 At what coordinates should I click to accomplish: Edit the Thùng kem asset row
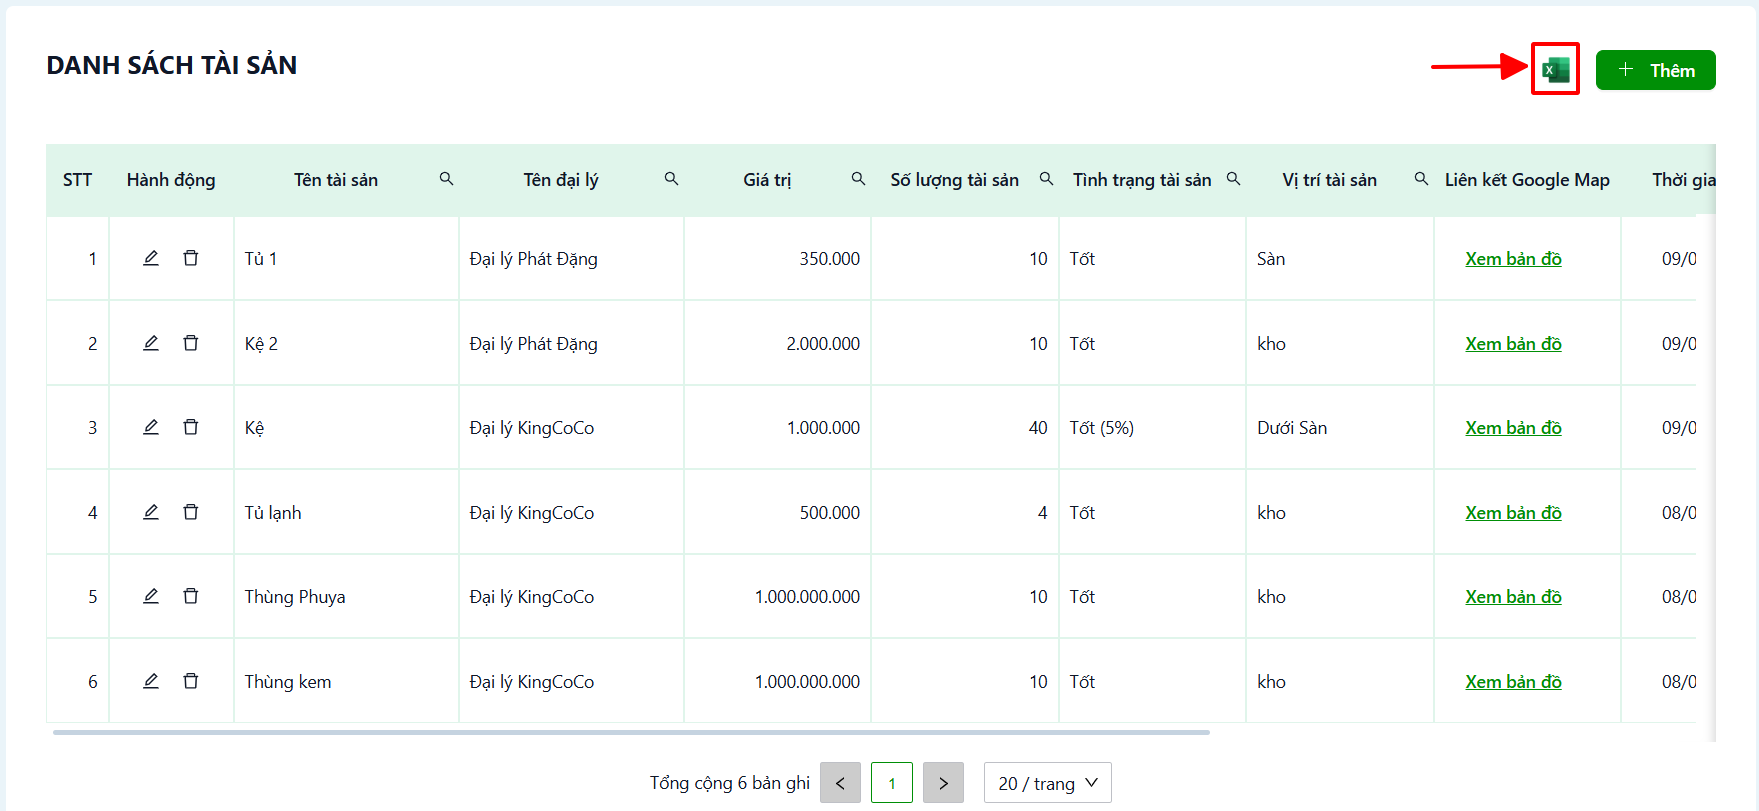[151, 681]
